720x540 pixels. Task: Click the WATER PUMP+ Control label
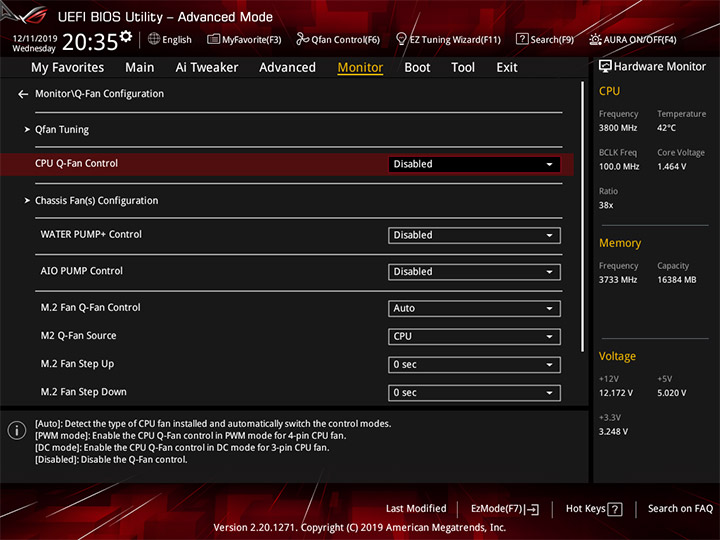point(91,234)
